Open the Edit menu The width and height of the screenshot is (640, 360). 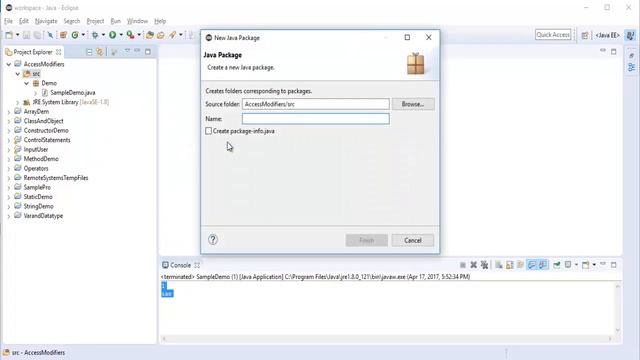point(24,21)
